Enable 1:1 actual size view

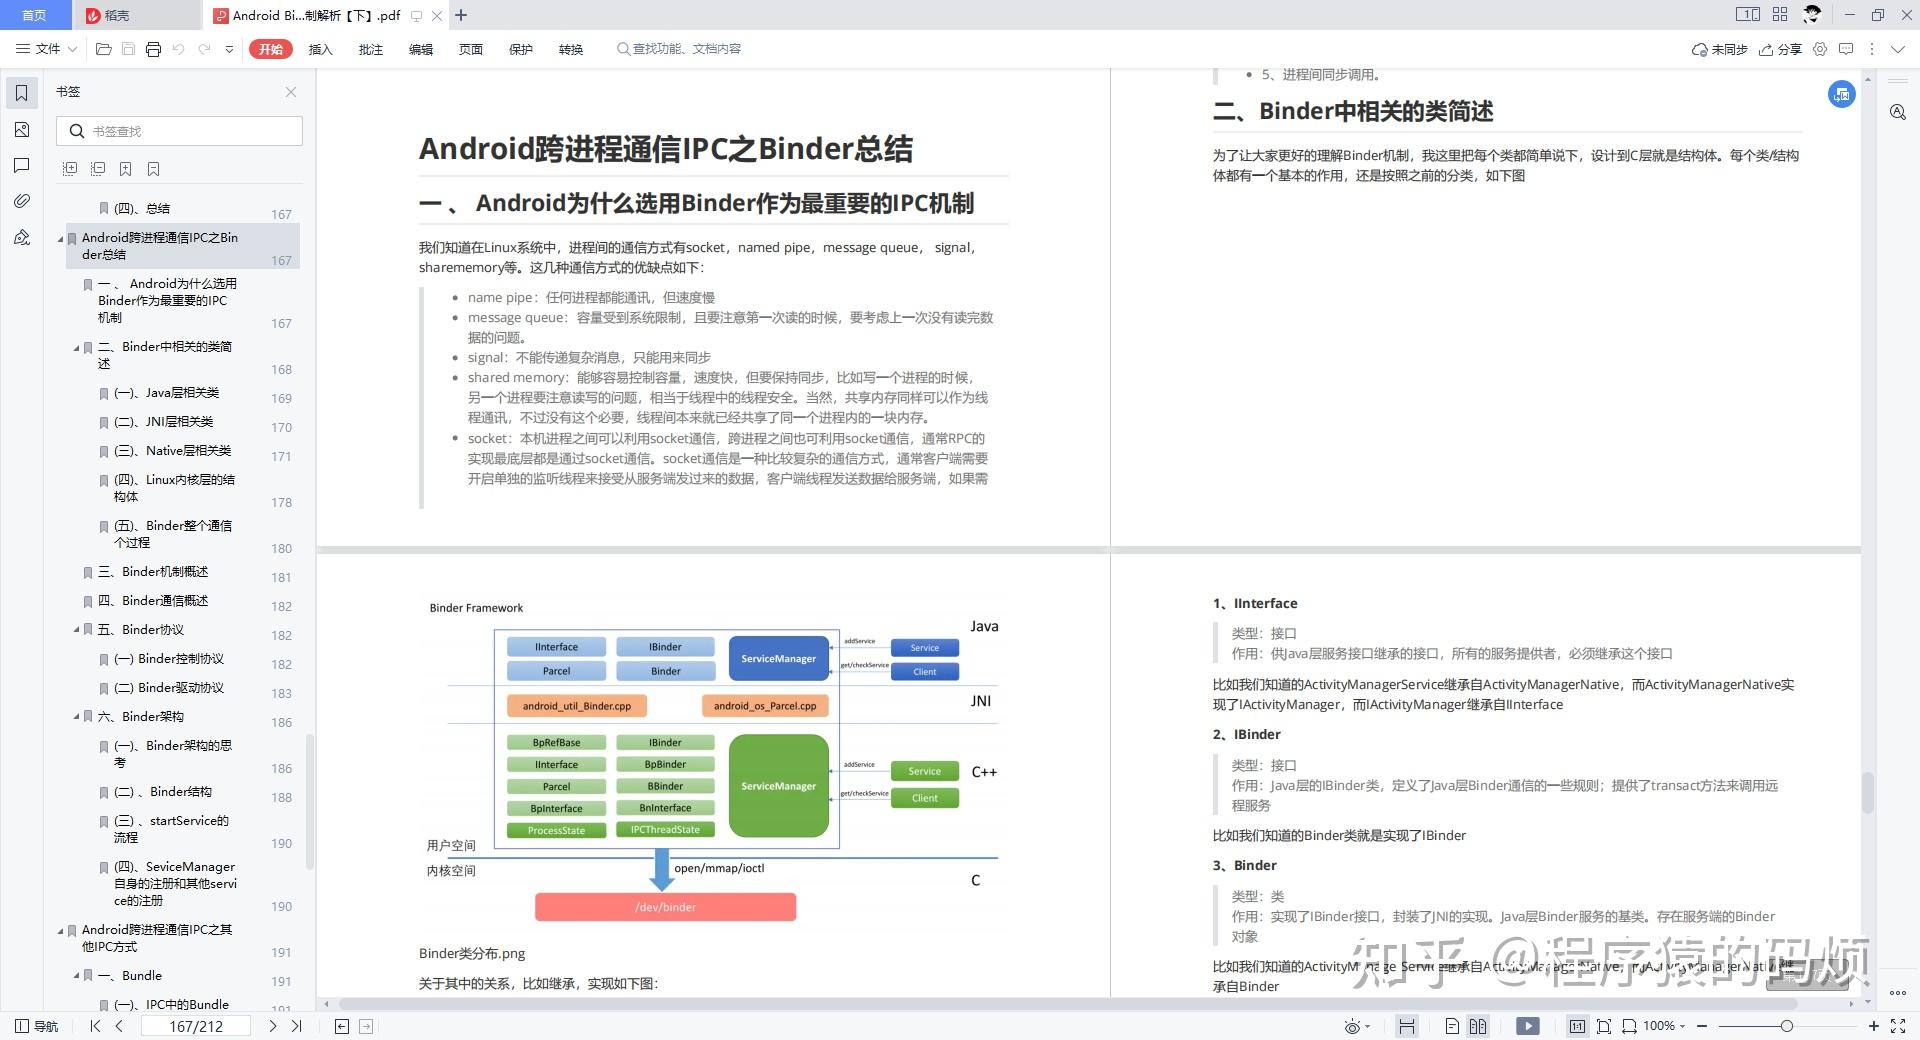pos(1578,1025)
